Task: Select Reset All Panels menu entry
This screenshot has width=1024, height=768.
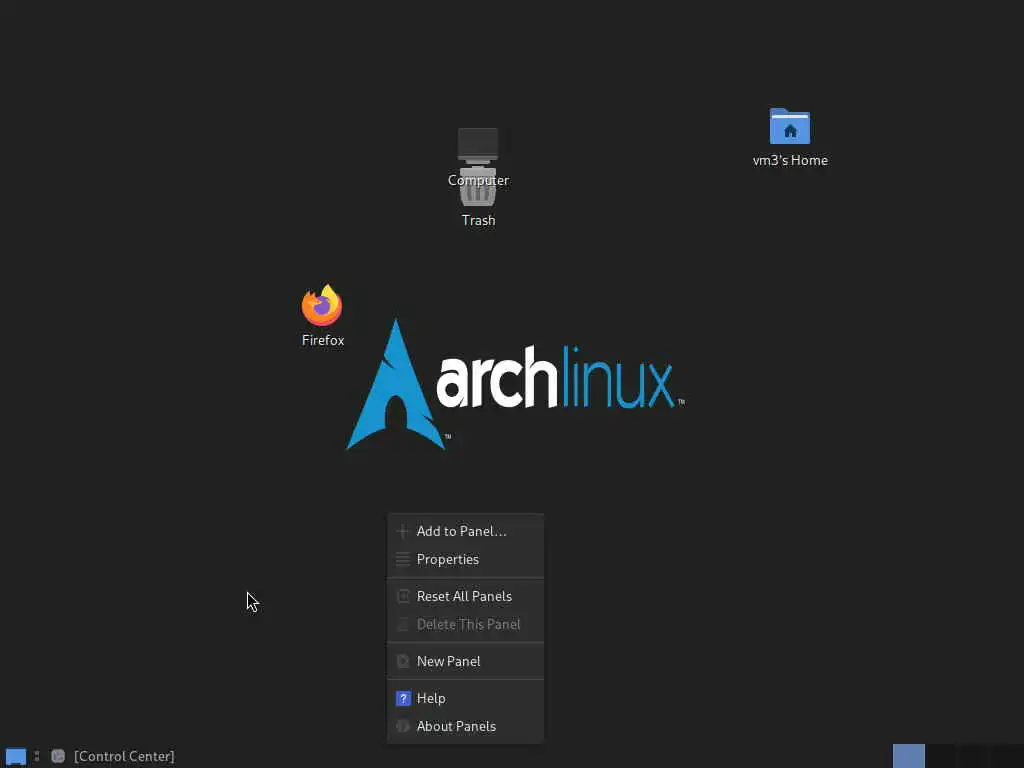Action: click(x=466, y=596)
